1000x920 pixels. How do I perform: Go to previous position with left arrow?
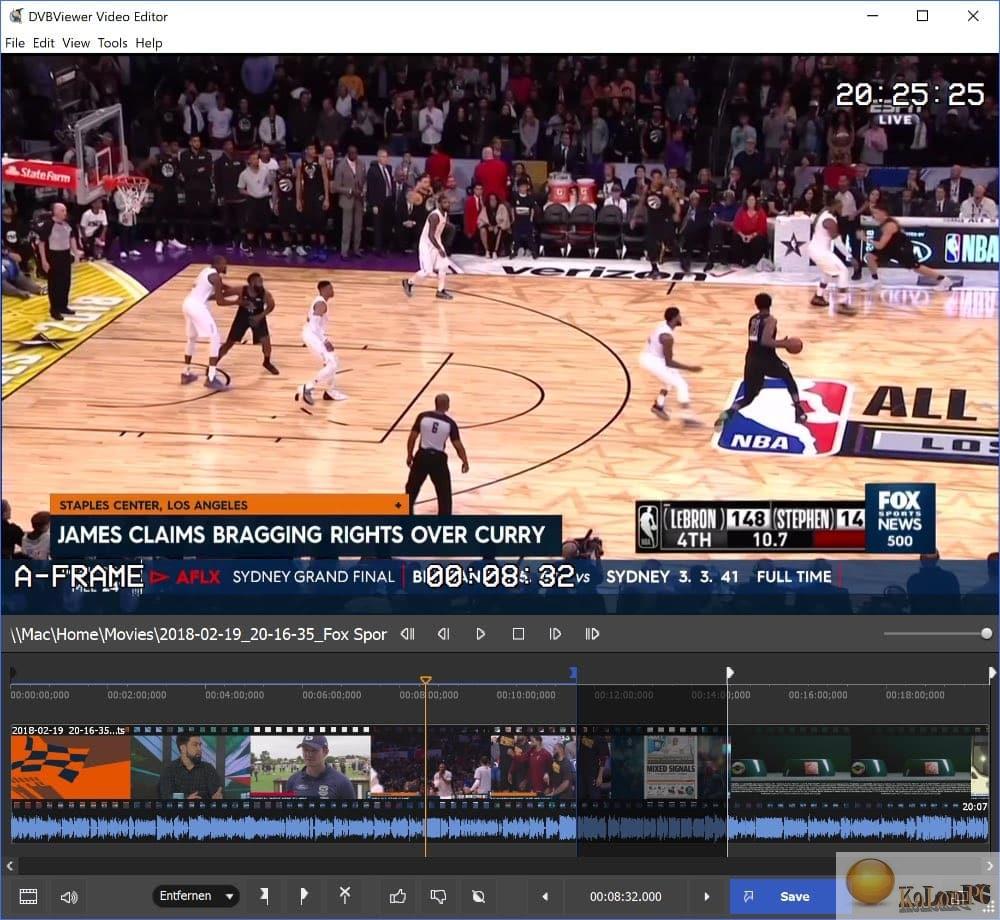click(545, 896)
